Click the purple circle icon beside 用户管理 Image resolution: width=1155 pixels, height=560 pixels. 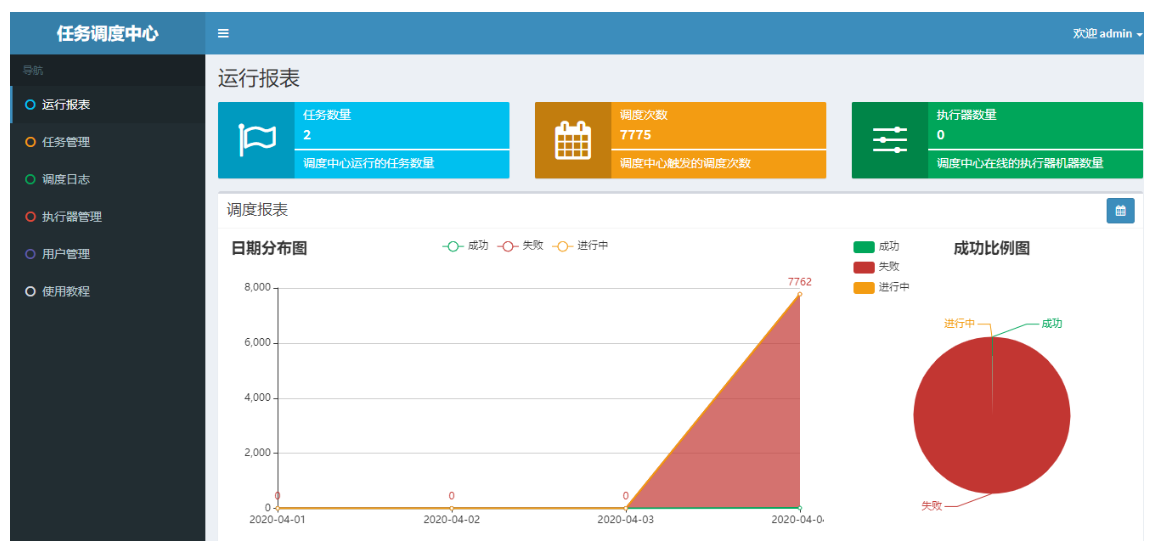30,253
